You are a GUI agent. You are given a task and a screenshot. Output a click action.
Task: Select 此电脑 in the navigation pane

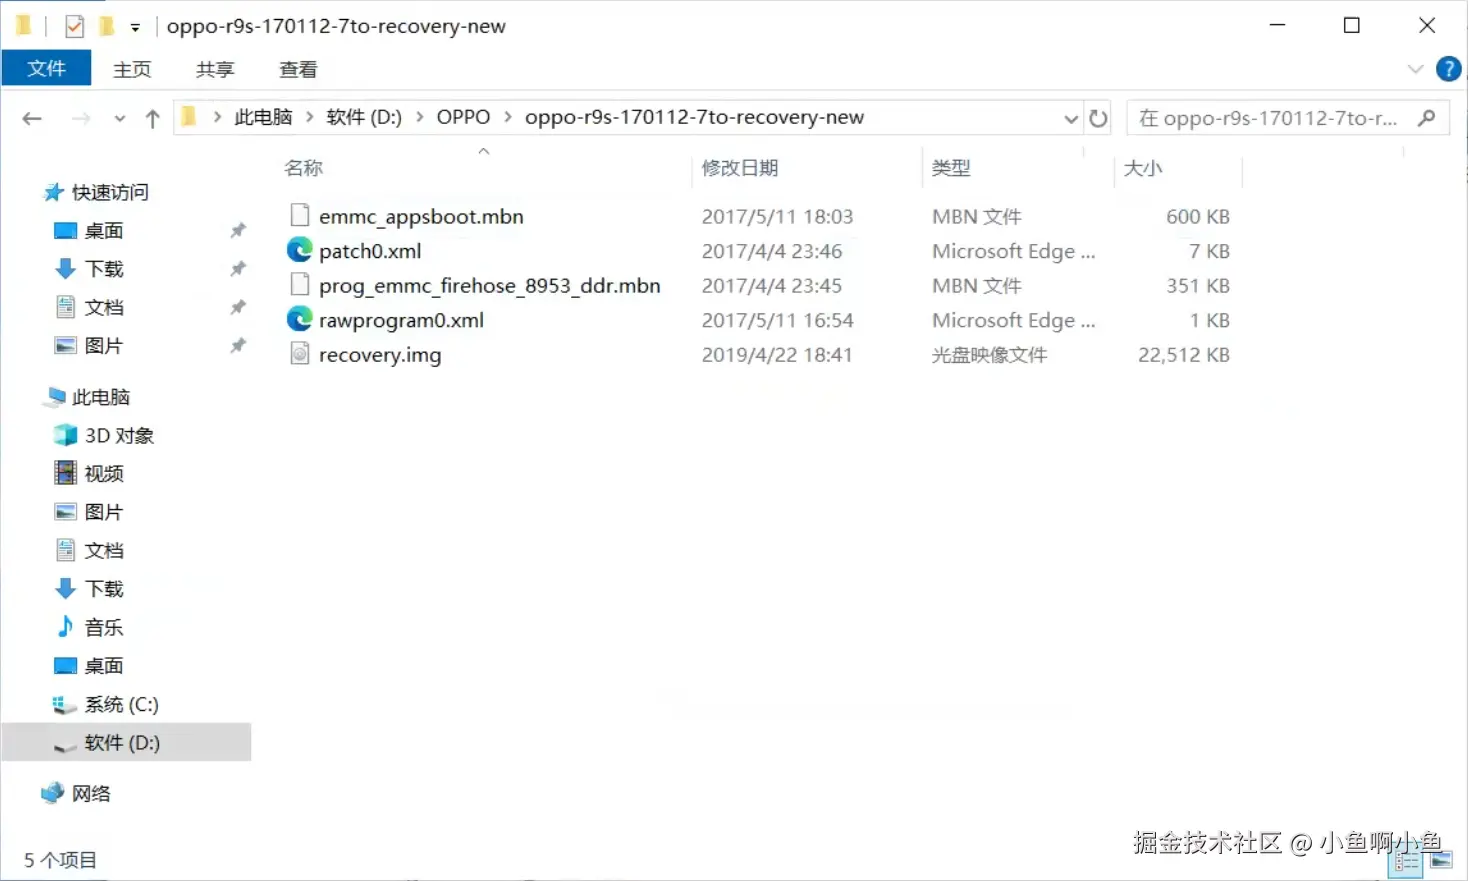(100, 397)
